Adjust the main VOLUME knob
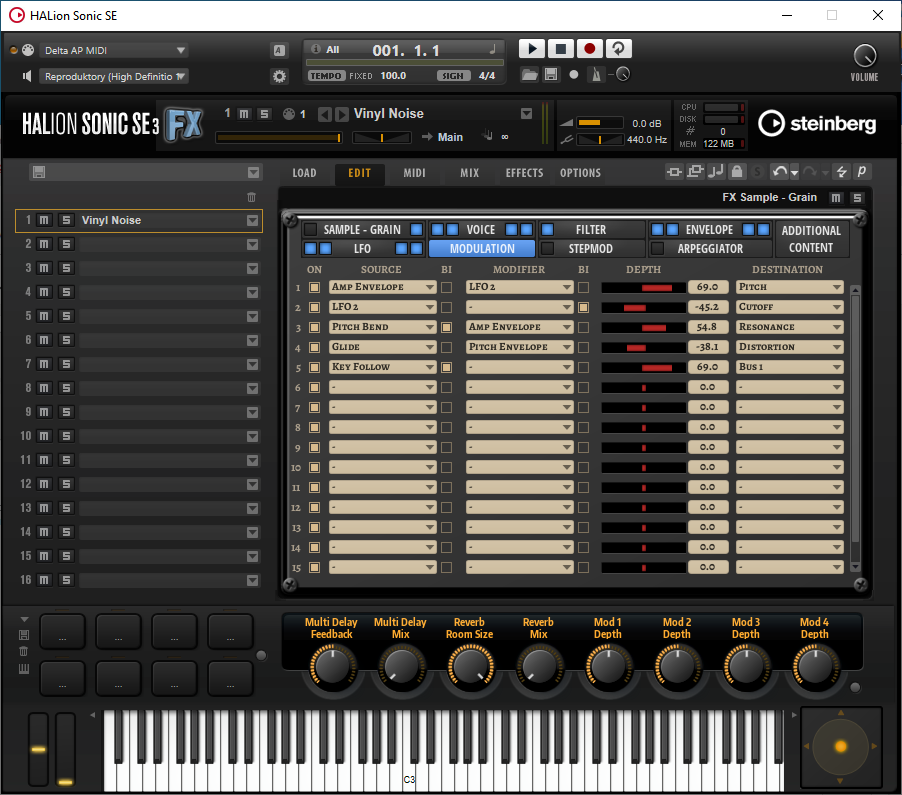This screenshot has height=795, width=902. (x=865, y=56)
